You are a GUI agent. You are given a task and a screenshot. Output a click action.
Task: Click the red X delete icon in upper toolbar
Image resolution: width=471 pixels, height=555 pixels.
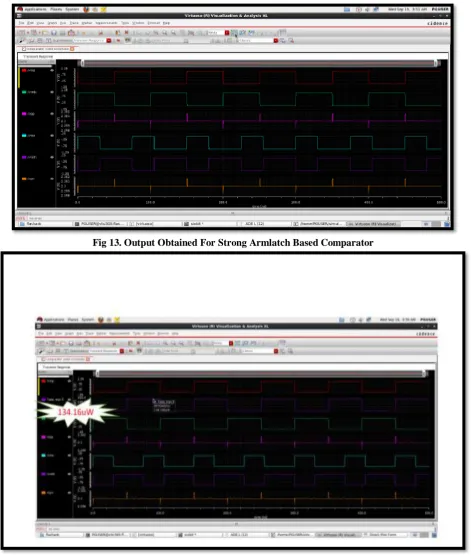126,33
